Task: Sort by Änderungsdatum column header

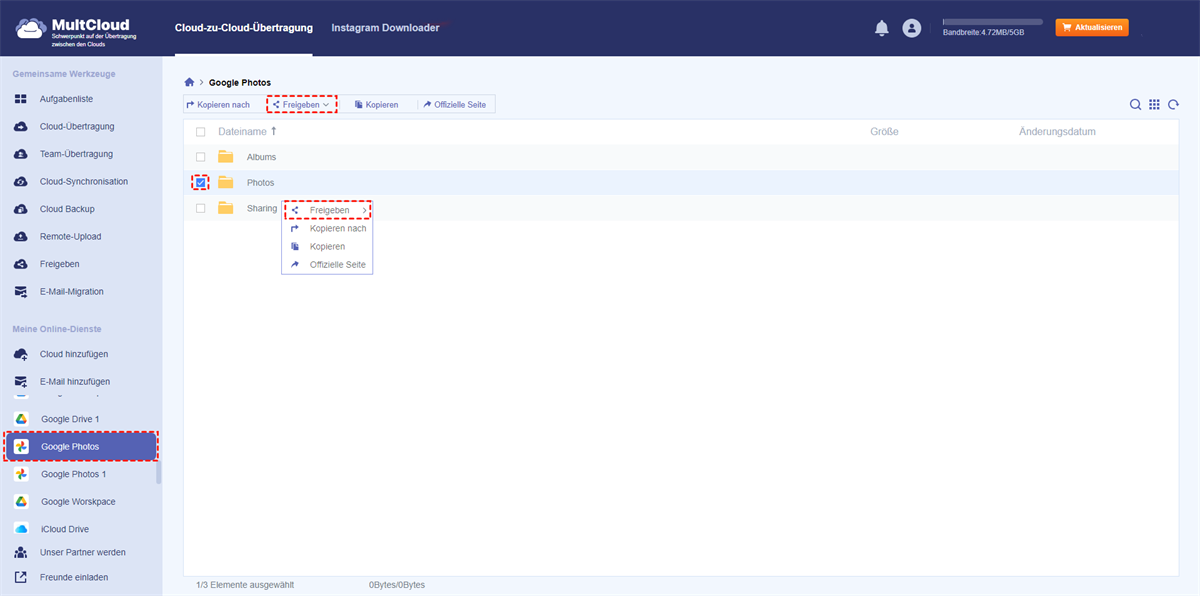Action: [x=1057, y=132]
